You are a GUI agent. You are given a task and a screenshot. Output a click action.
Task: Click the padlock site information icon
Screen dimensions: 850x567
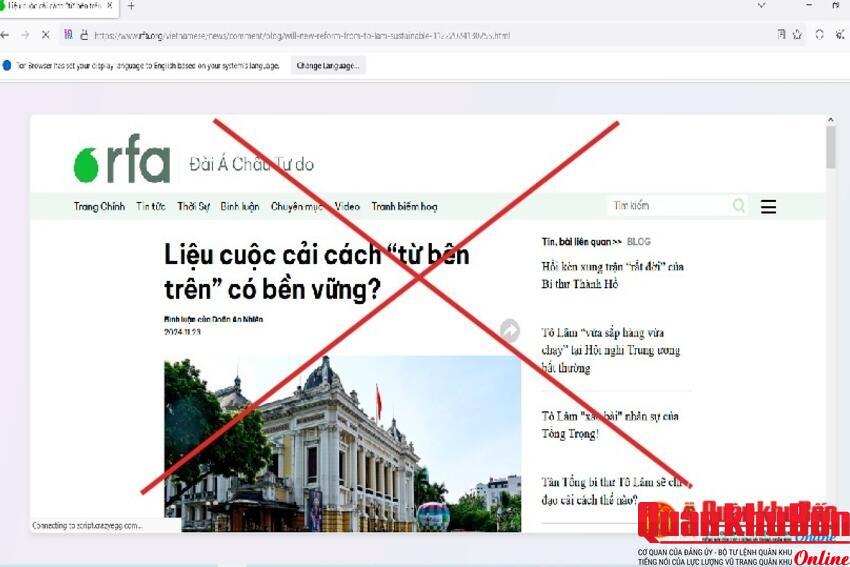point(84,35)
